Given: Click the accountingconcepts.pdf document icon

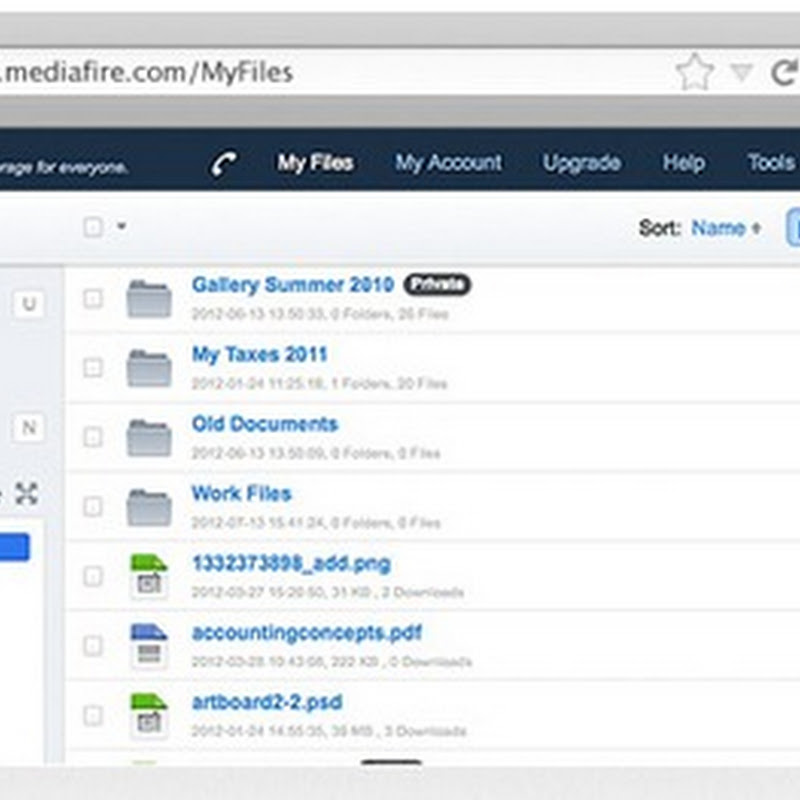Looking at the screenshot, I should coord(149,646).
